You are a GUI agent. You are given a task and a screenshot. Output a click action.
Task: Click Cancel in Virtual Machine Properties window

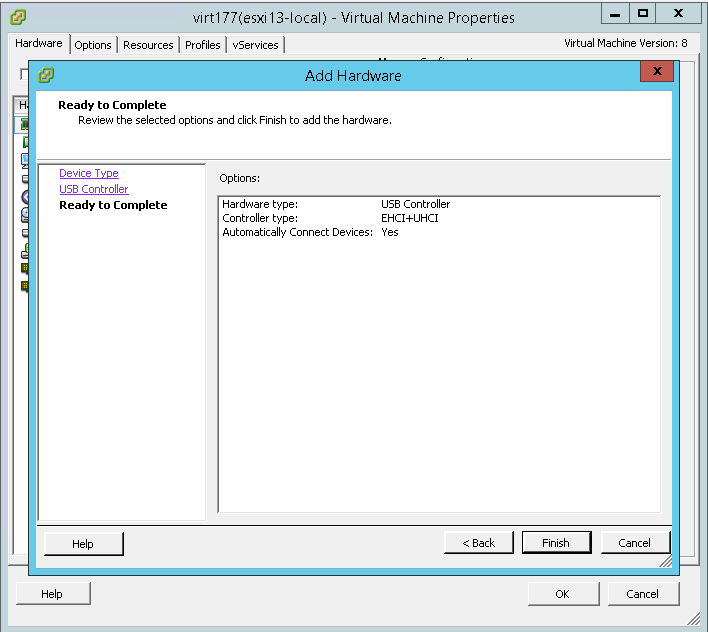(643, 594)
